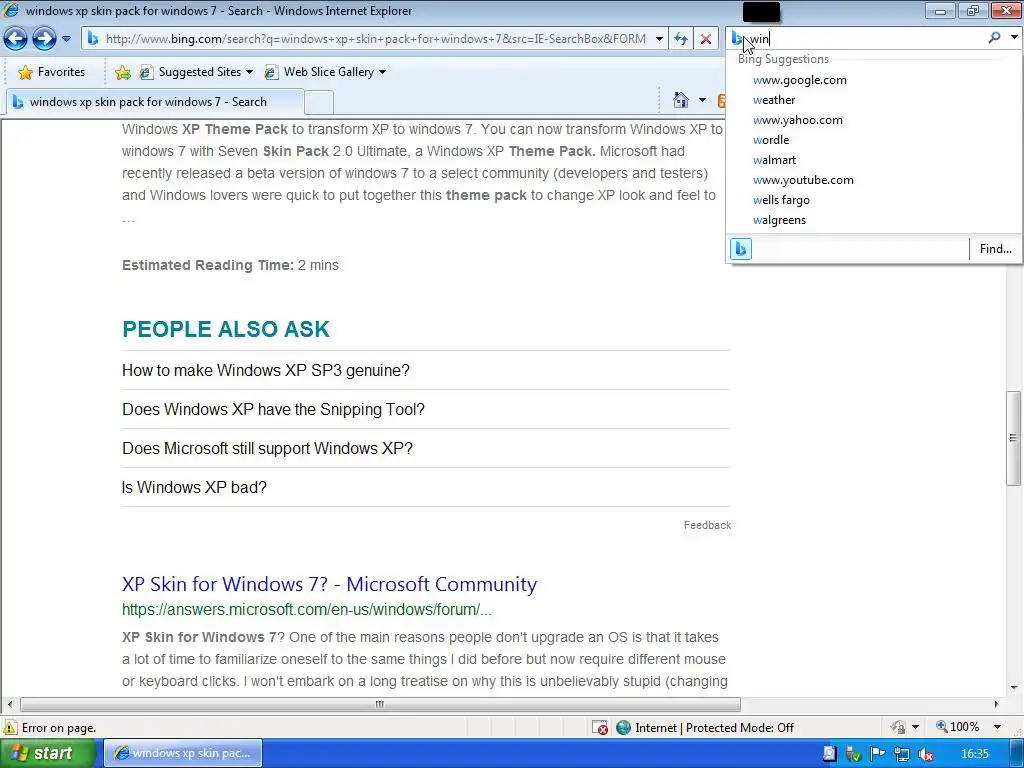Expand 'Is Windows XP bad?' question
Image resolution: width=1024 pixels, height=768 pixels.
click(x=425, y=487)
